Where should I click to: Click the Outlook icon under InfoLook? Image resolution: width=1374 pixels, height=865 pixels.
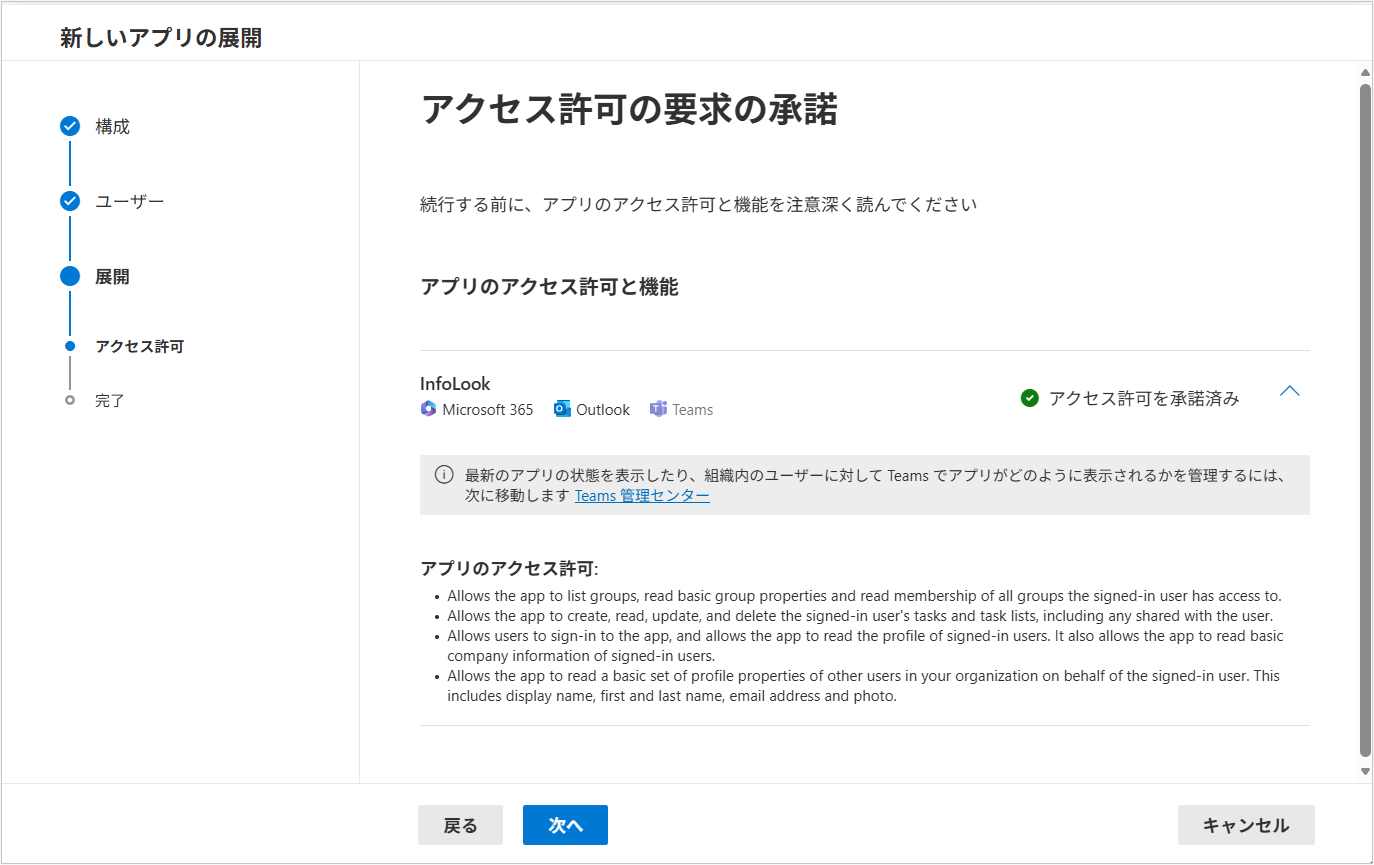(563, 409)
